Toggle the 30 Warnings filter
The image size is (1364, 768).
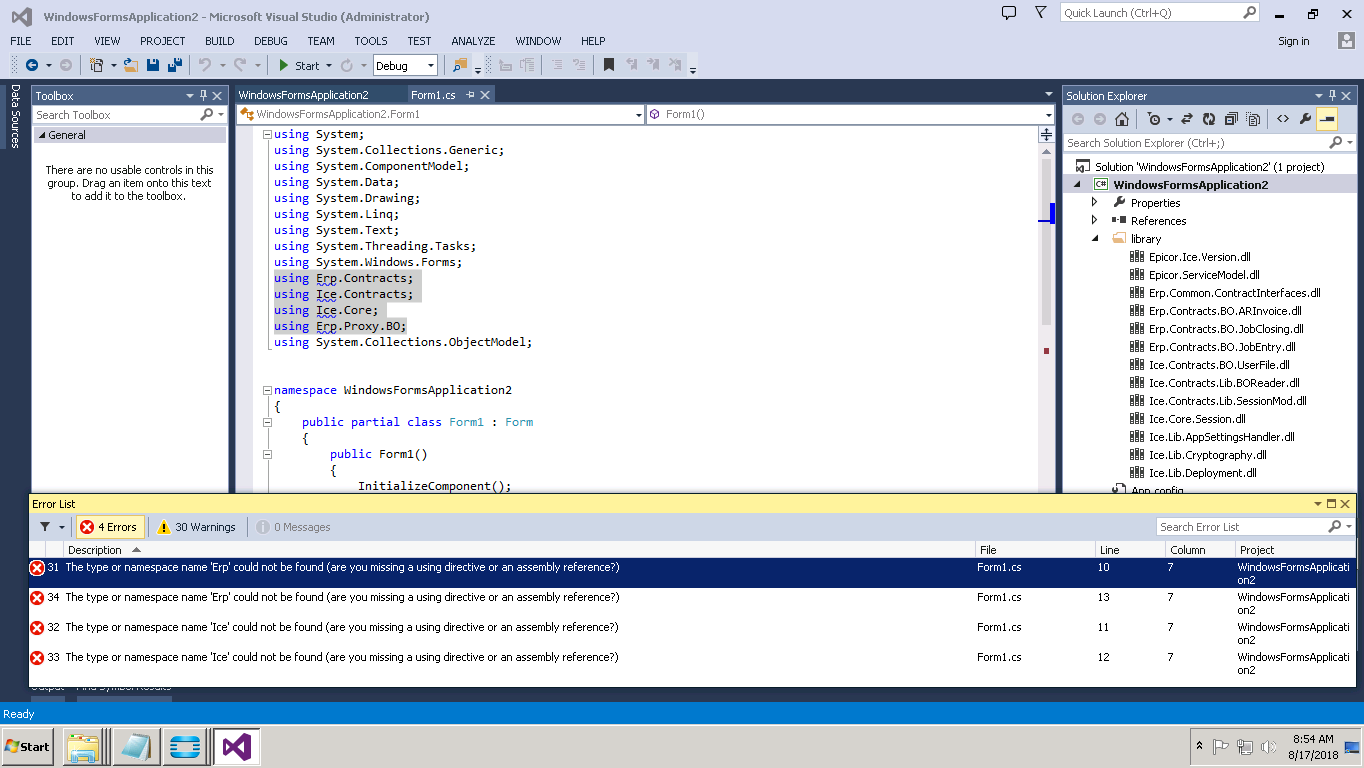(198, 527)
